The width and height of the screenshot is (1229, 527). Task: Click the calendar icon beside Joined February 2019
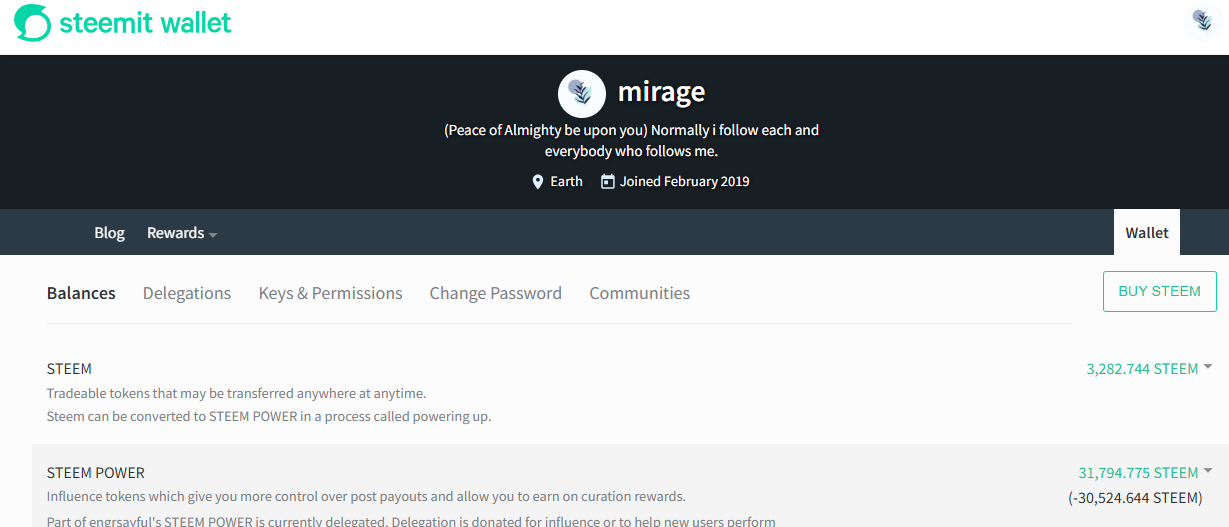pyautogui.click(x=607, y=182)
